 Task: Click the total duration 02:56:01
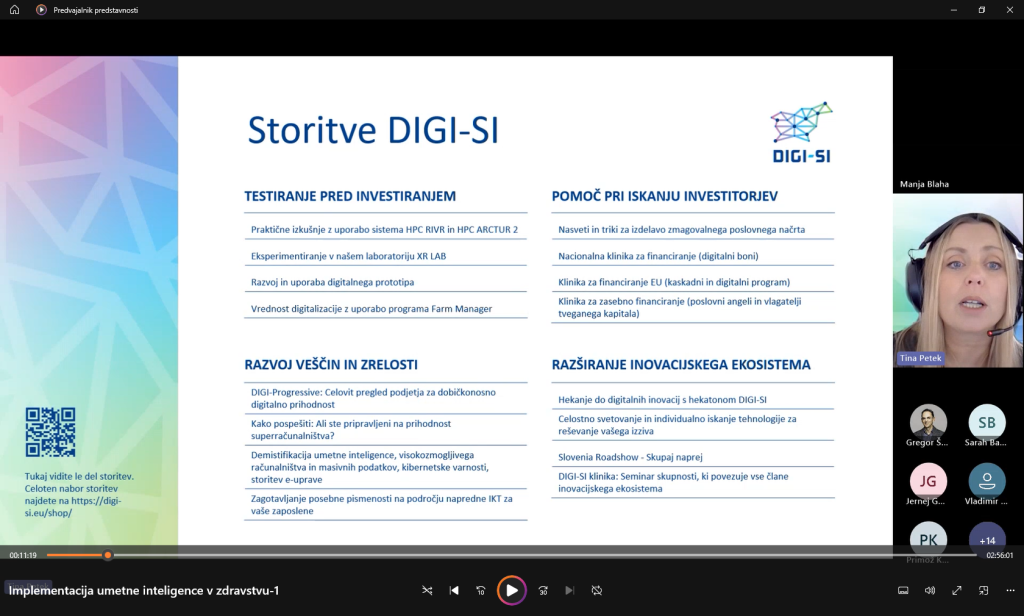[x=999, y=555]
